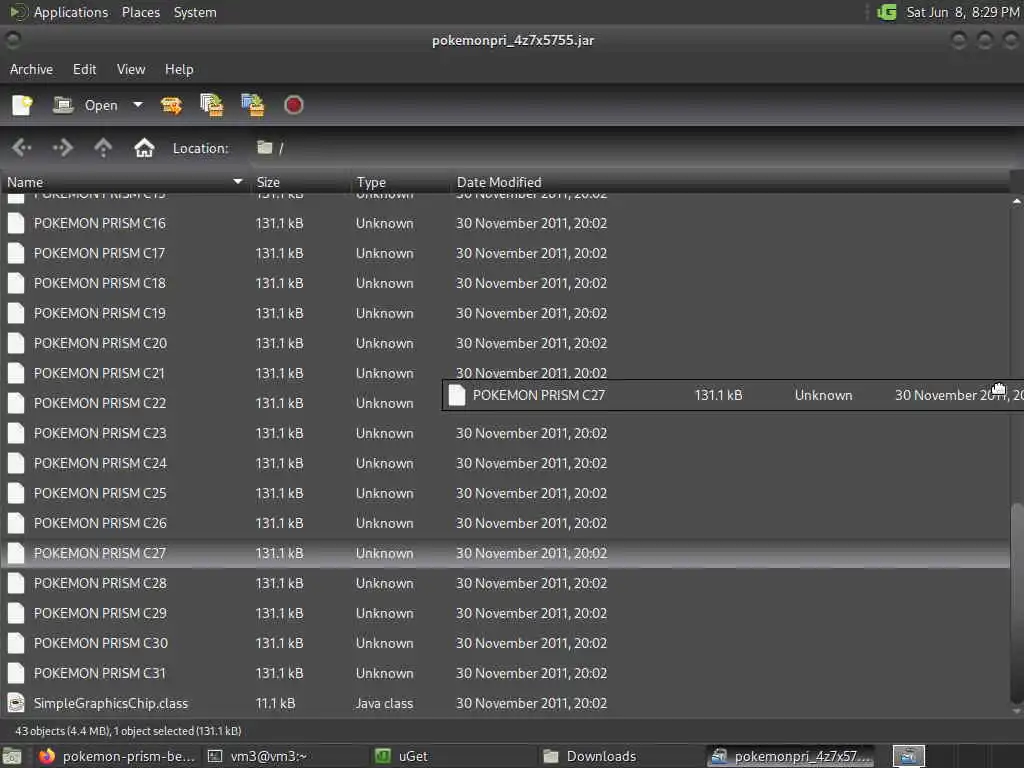The height and width of the screenshot is (768, 1024).
Task: Select file POKEMON PRISM C26
Action: click(505, 524)
